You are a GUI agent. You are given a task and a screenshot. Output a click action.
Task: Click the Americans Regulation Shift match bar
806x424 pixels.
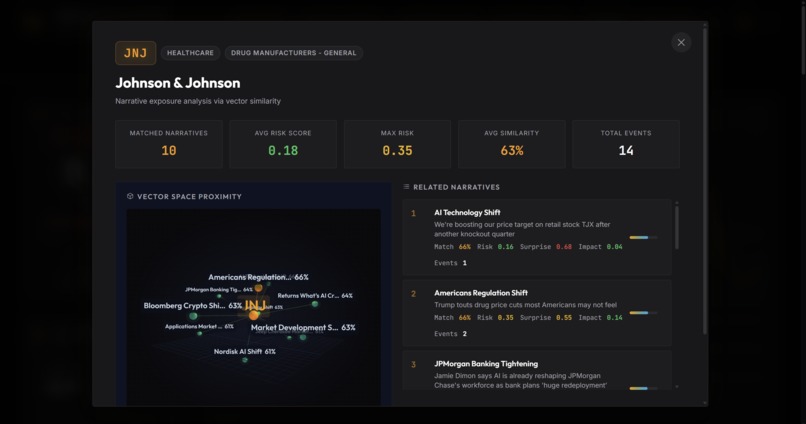pyautogui.click(x=643, y=312)
